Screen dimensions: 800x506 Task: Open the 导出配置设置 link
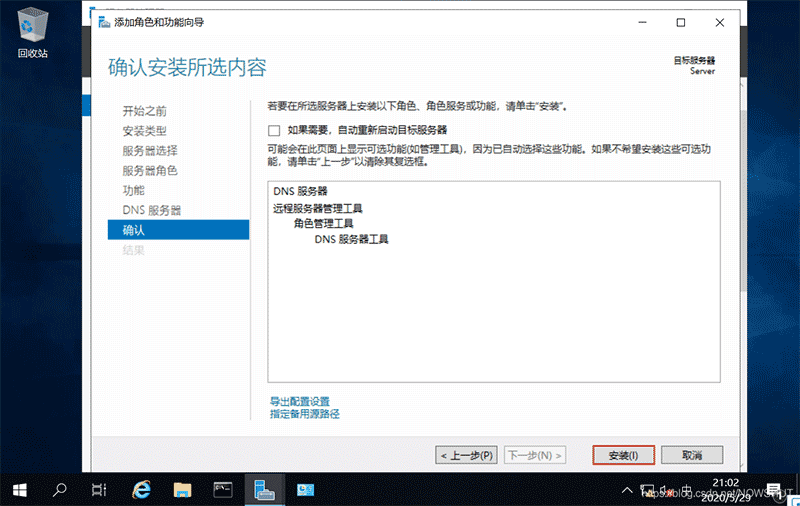(x=299, y=401)
